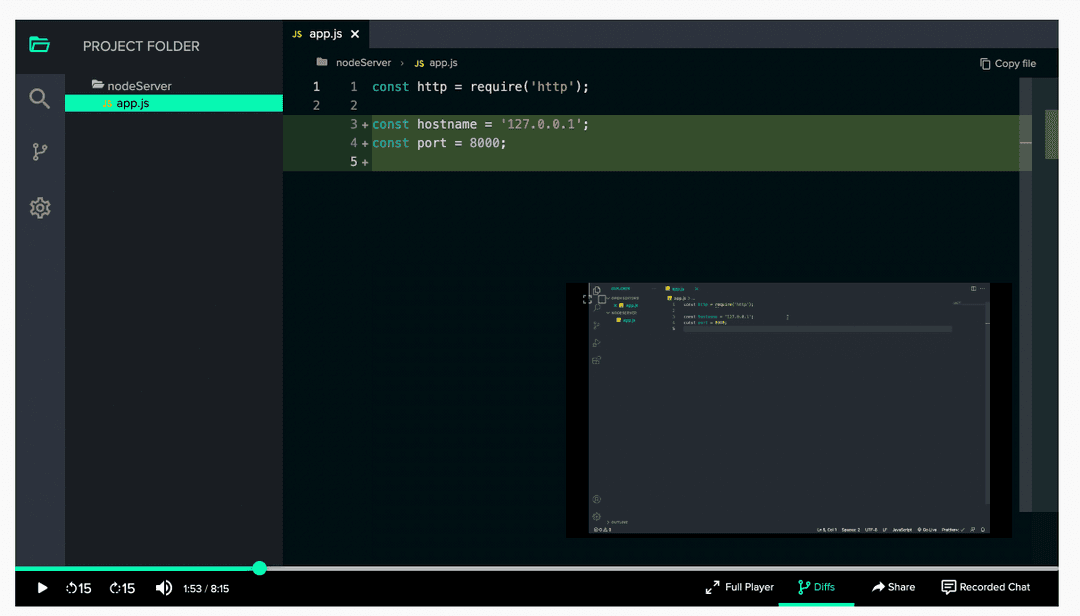Skip forward 15 seconds
Image resolution: width=1080 pixels, height=616 pixels.
pyautogui.click(x=122, y=588)
